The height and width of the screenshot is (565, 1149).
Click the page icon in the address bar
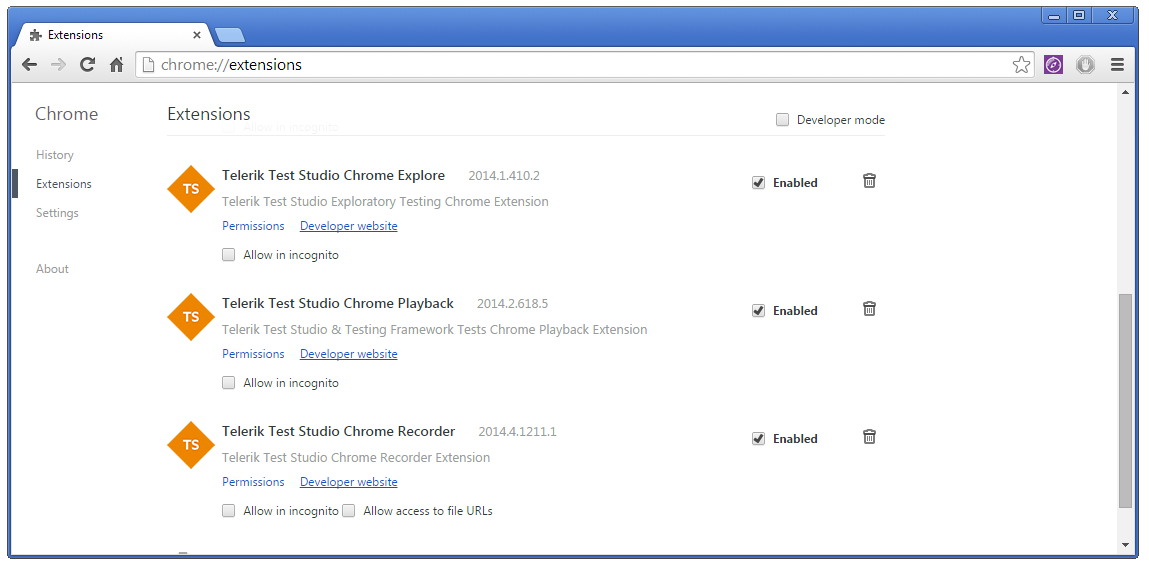point(148,65)
